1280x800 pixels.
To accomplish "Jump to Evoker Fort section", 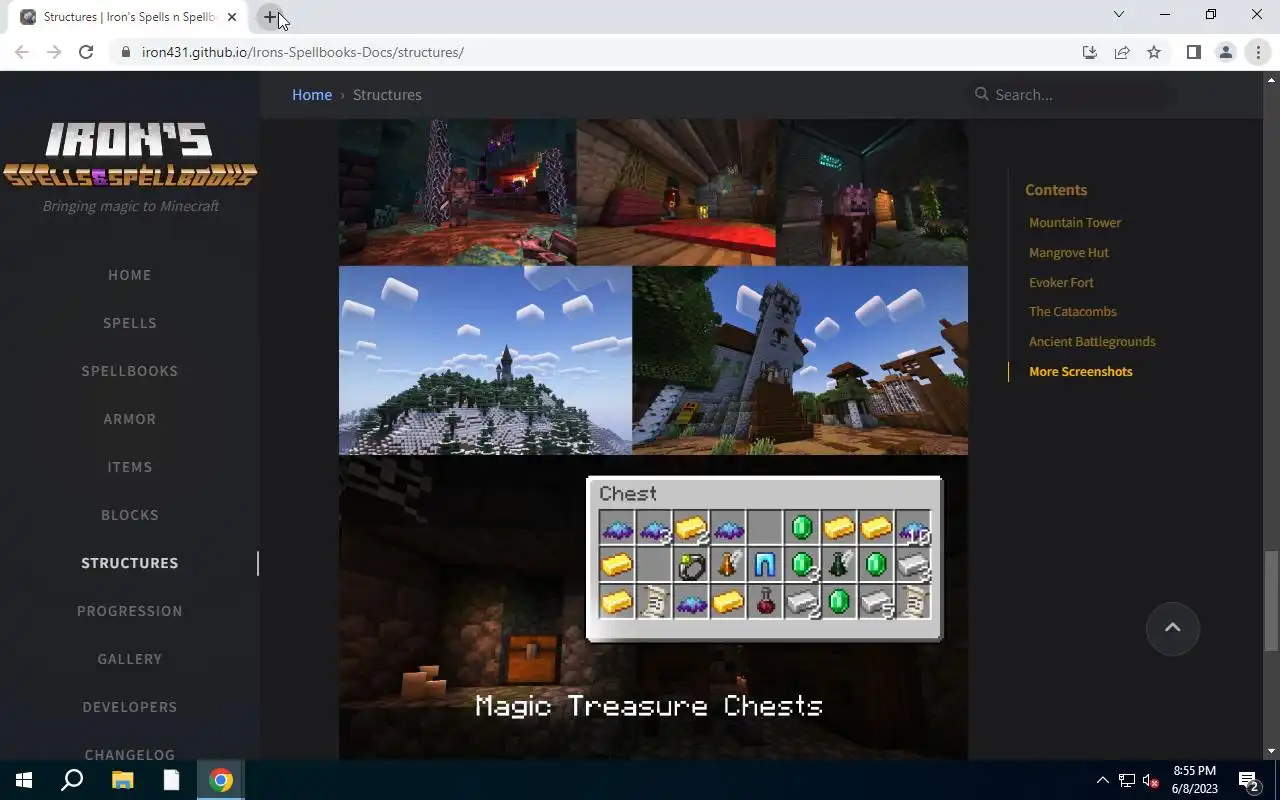I will coord(1061,283).
